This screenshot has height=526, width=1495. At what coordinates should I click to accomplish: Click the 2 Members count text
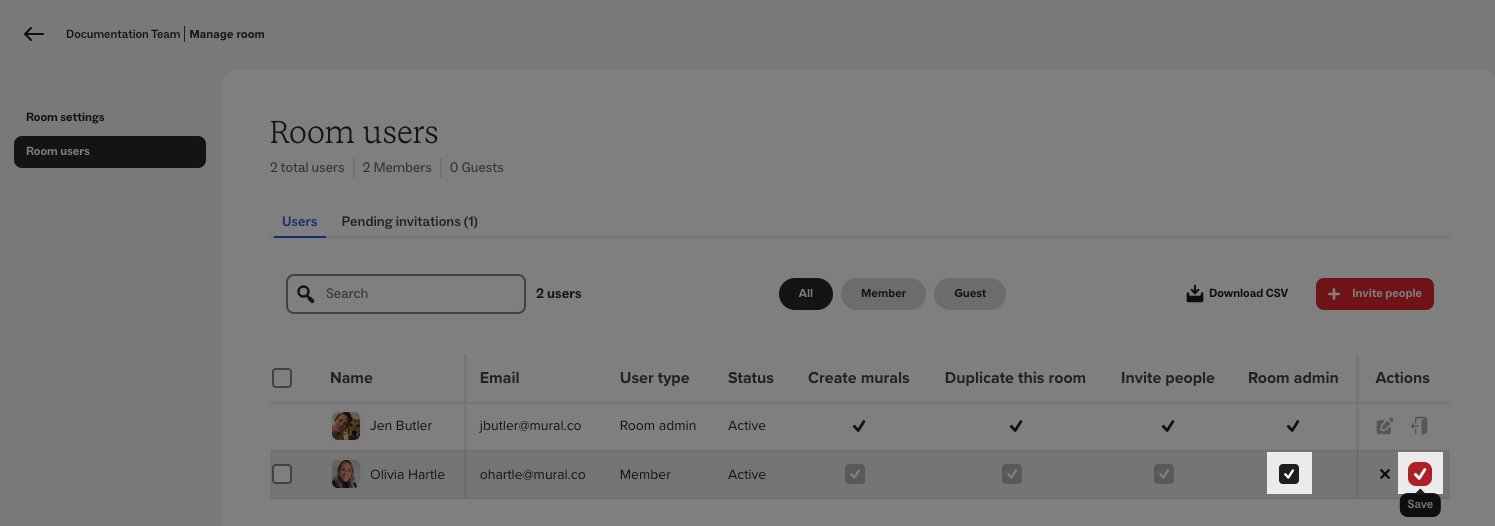397,168
